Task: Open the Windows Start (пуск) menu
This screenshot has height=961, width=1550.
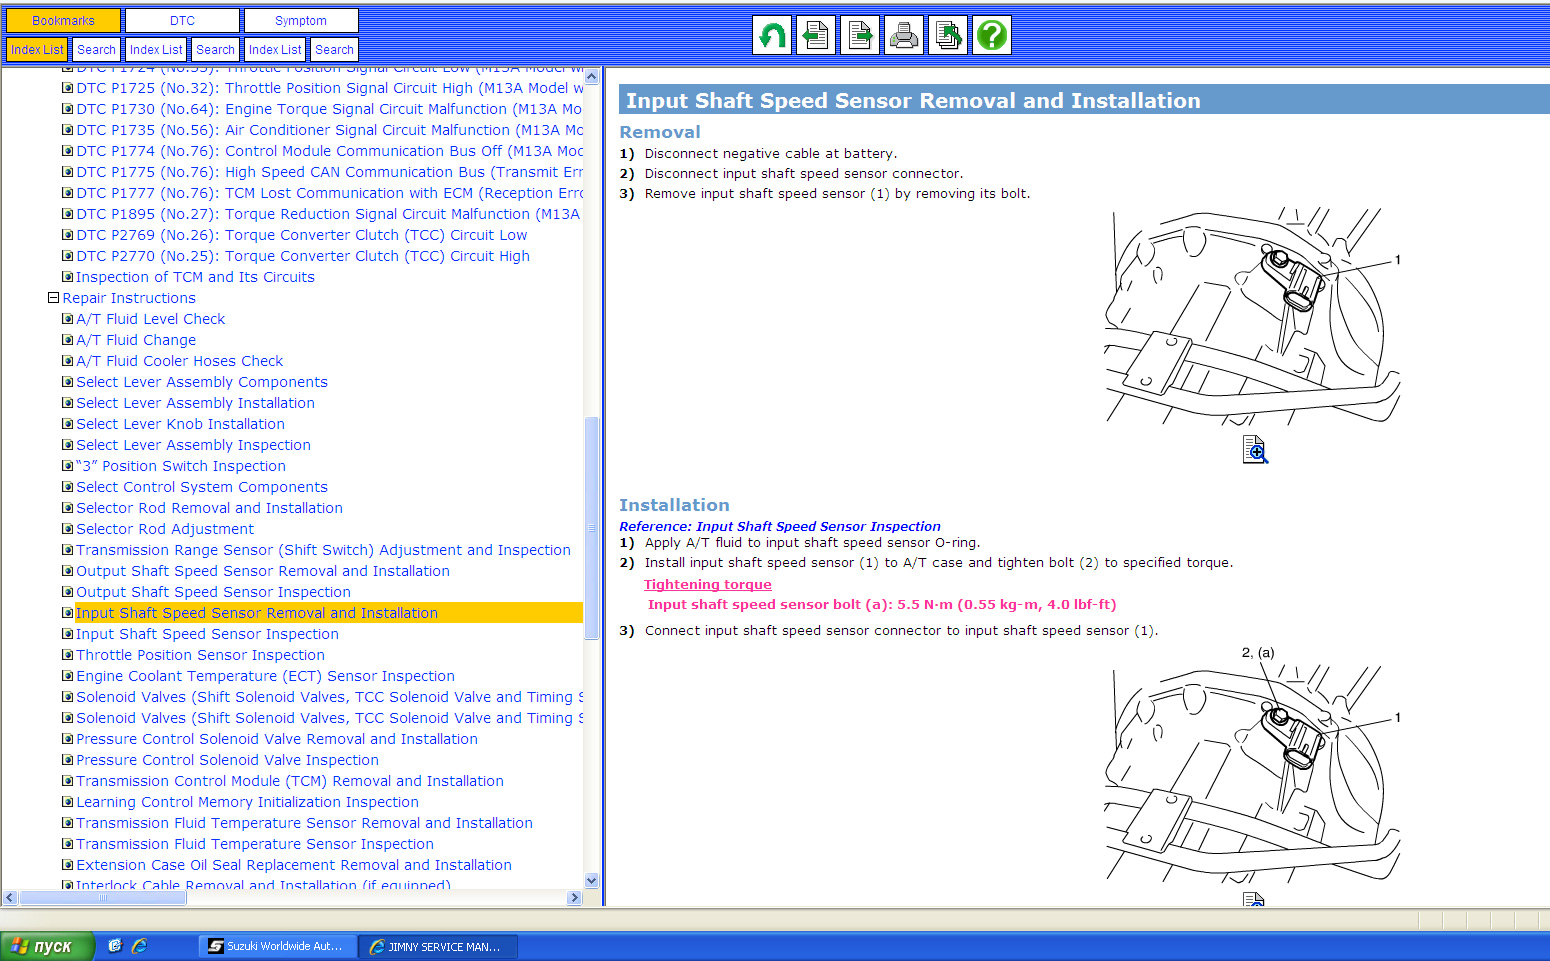Action: click(46, 946)
